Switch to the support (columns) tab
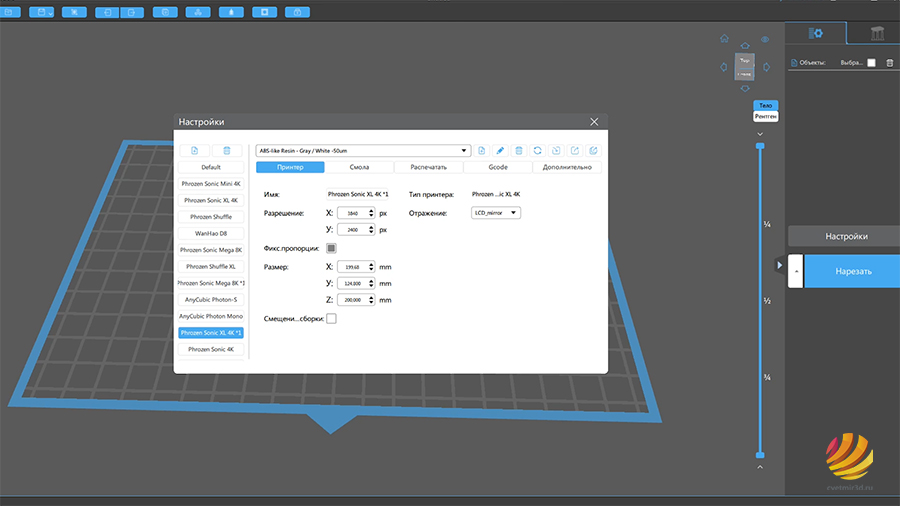This screenshot has width=900, height=506. (876, 33)
